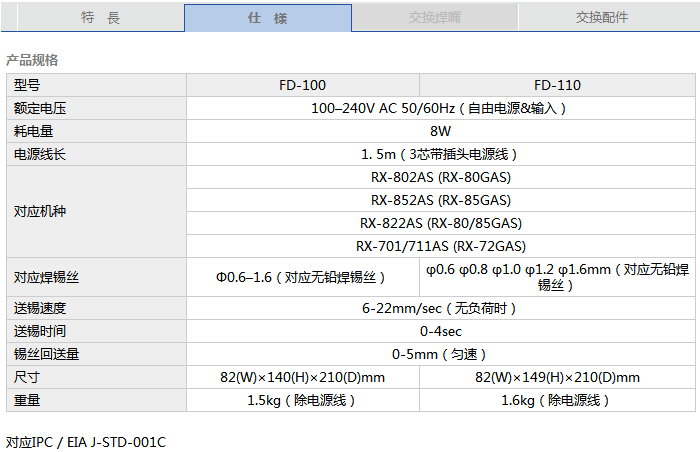700x452 pixels.
Task: Click the 对应焊锡丝 row label
Action: pos(96,277)
